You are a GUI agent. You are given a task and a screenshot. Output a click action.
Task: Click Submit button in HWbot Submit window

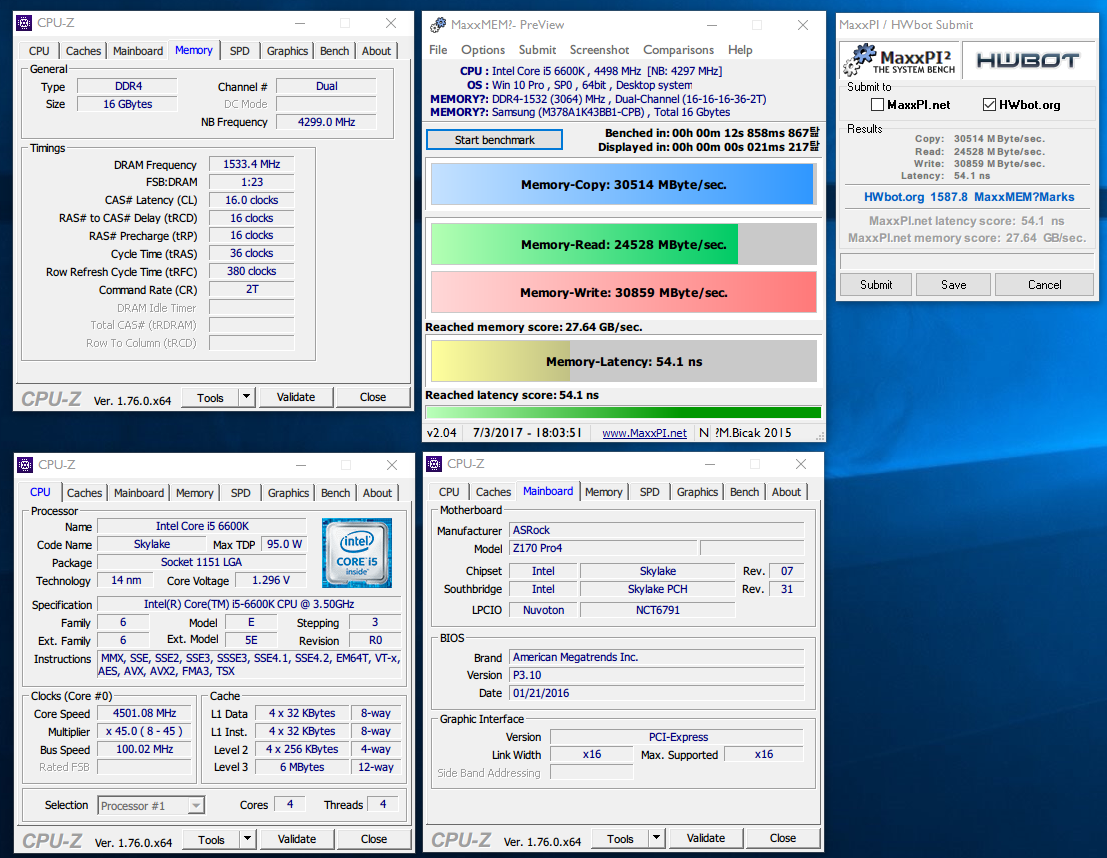click(x=875, y=285)
